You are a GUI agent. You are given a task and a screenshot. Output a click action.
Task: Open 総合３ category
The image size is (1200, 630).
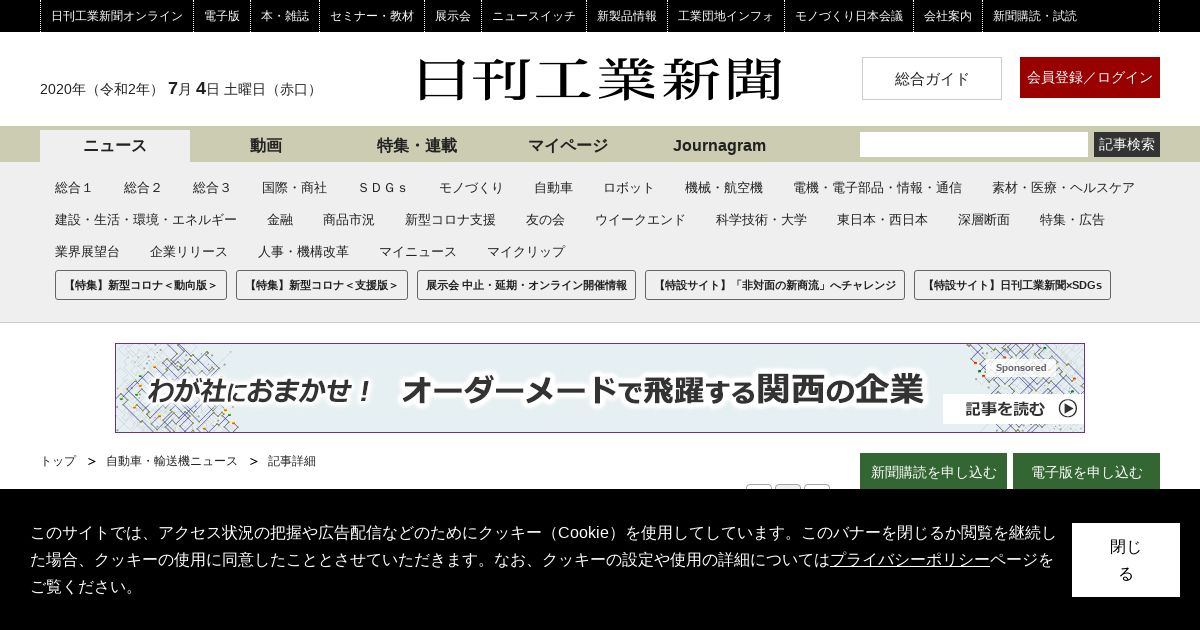pyautogui.click(x=212, y=188)
